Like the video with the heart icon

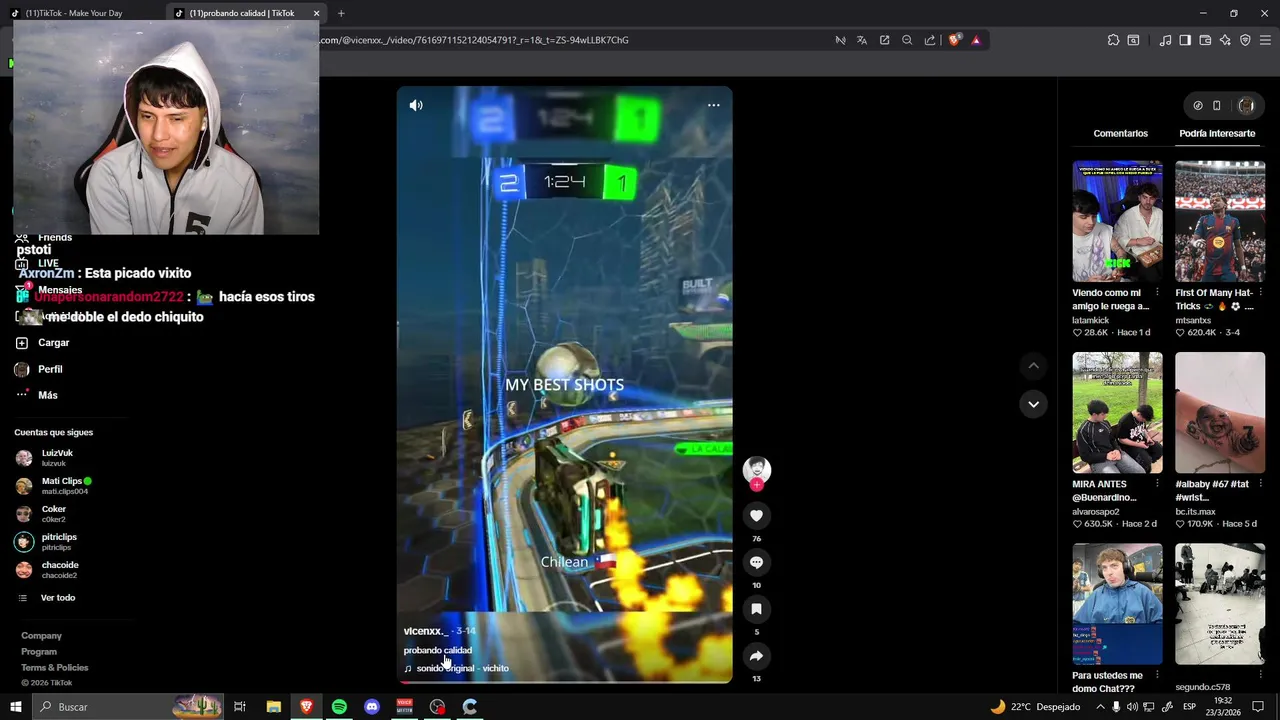(x=756, y=516)
